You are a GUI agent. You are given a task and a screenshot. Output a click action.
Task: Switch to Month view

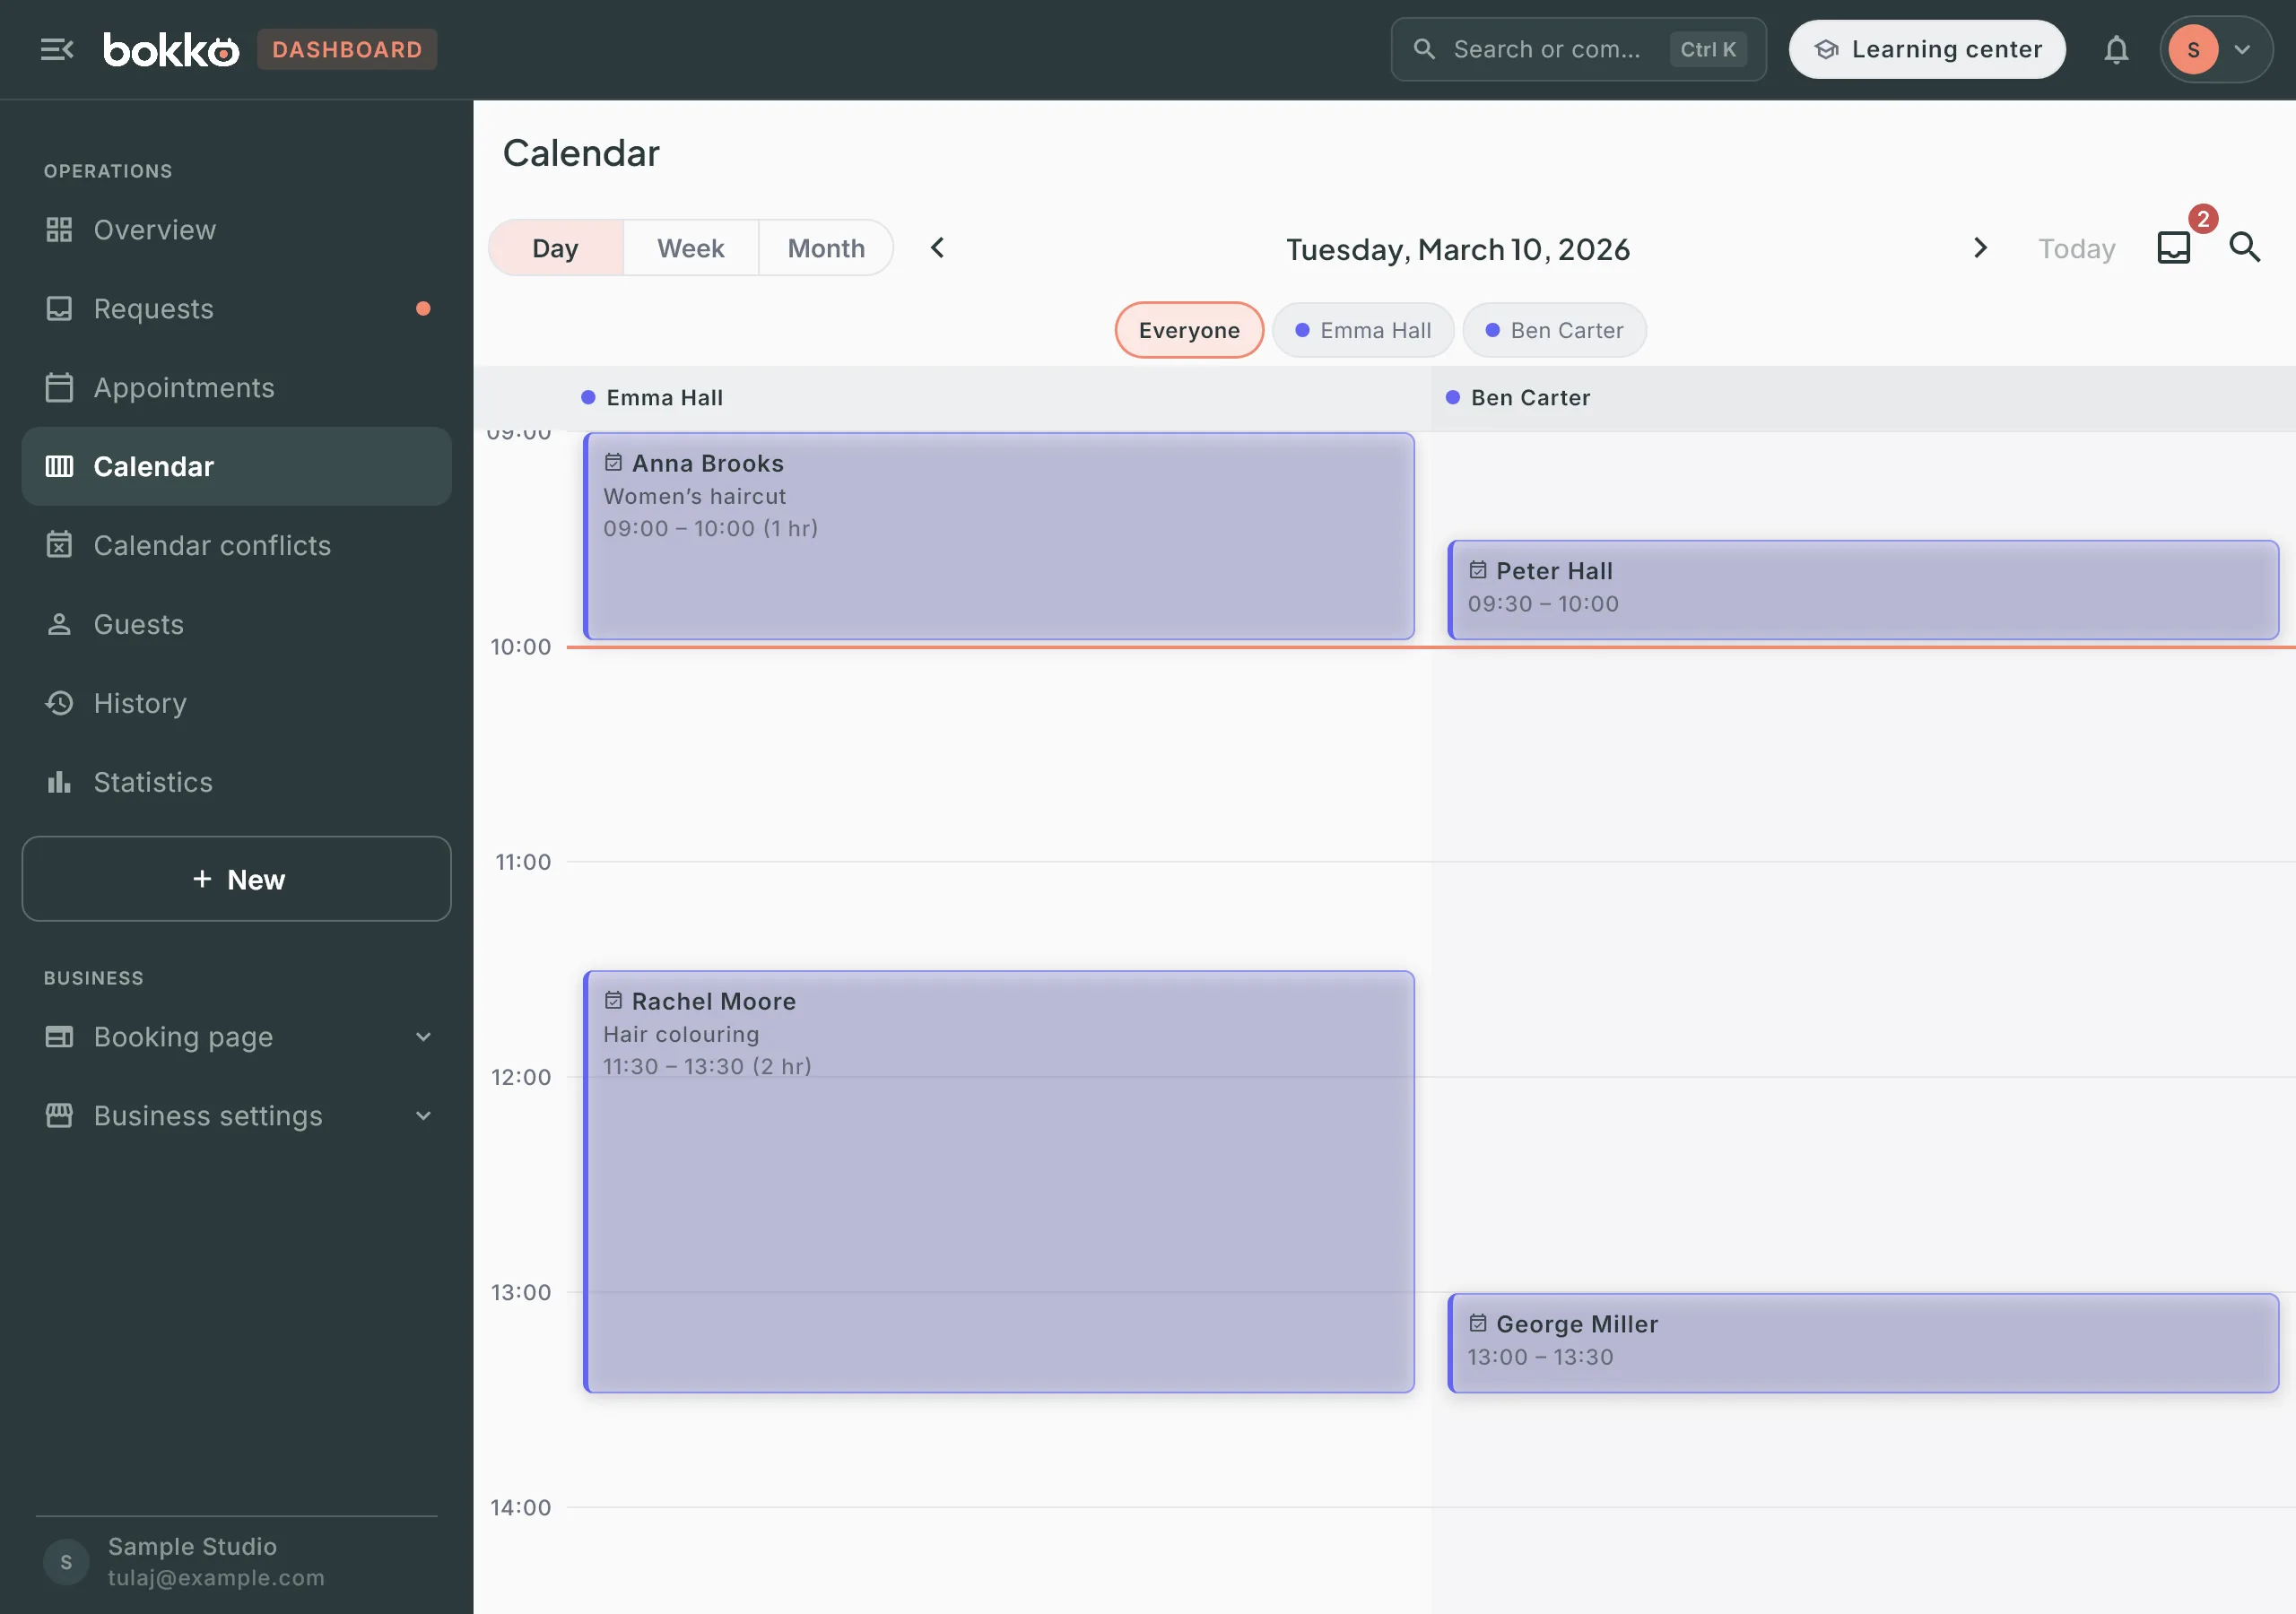pos(826,248)
